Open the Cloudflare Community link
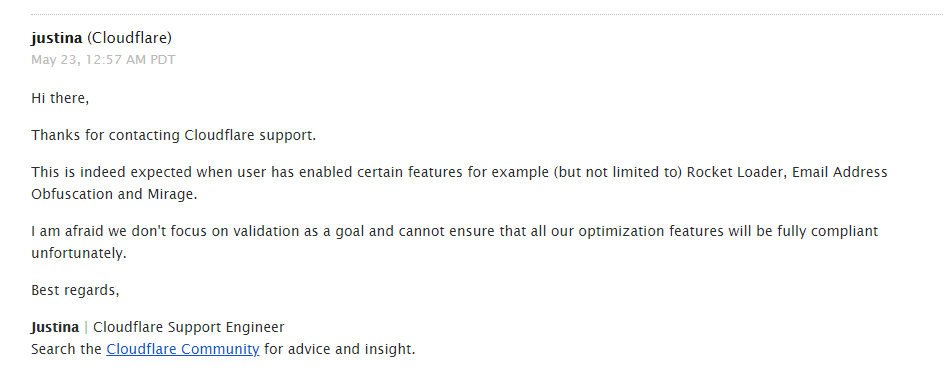This screenshot has height=384, width=944. pyautogui.click(x=182, y=349)
